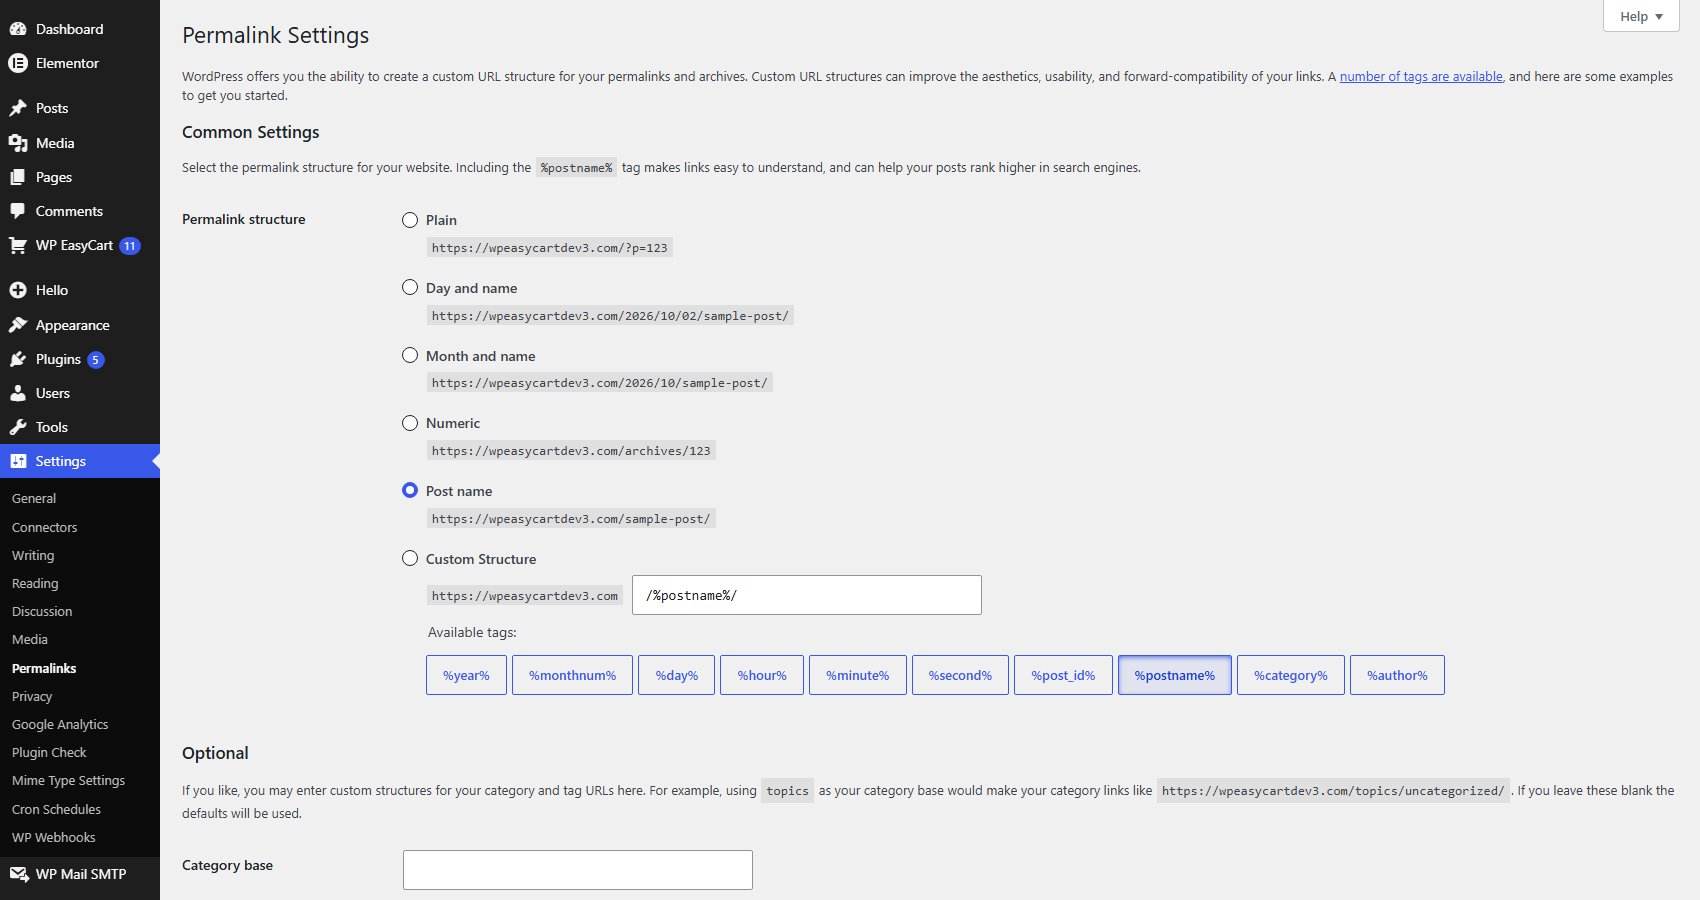Click the WP EasyCart shopping cart icon

click(x=18, y=245)
